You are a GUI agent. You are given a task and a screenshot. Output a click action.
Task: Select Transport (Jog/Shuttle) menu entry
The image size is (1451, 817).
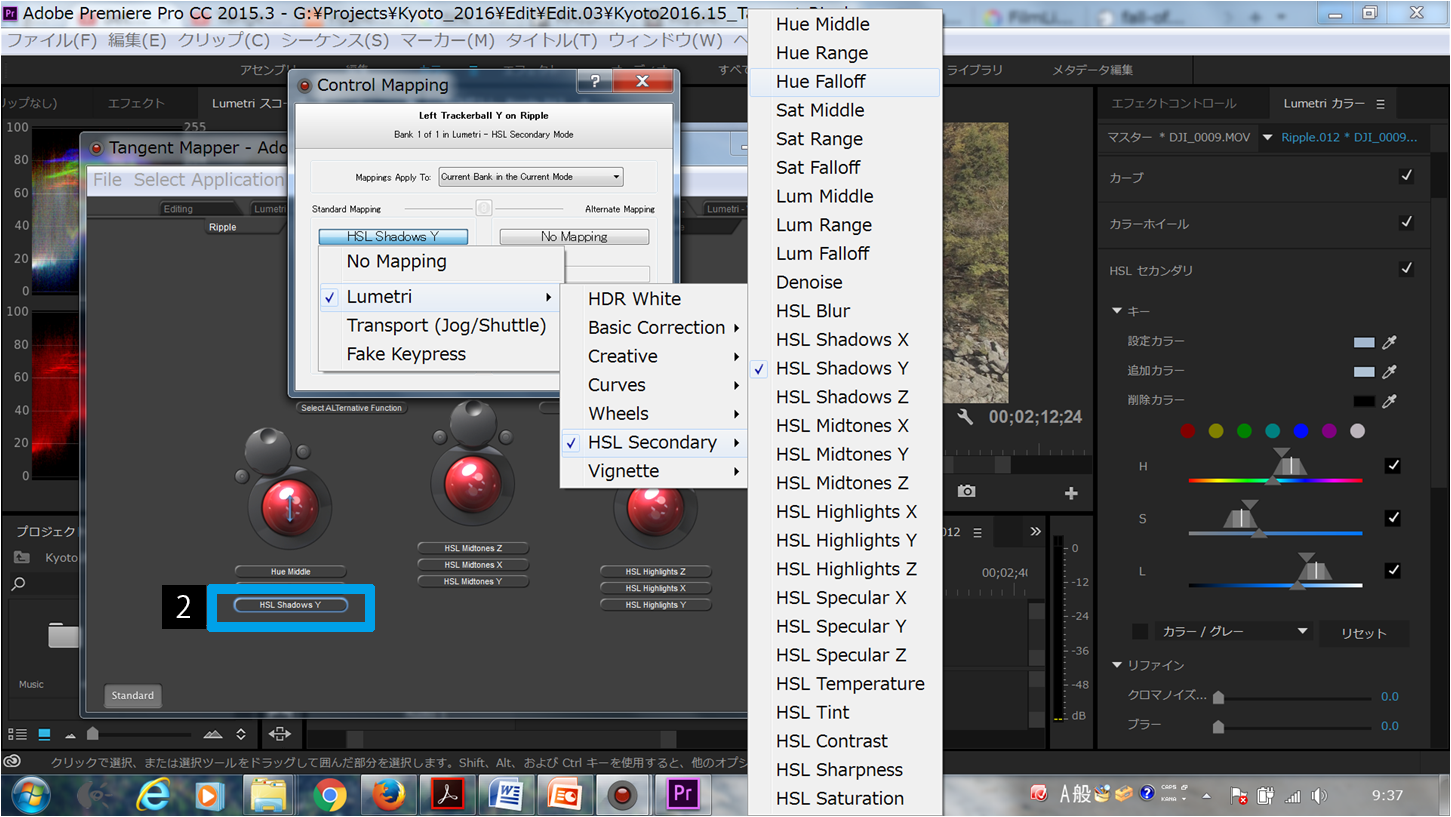(x=441, y=326)
